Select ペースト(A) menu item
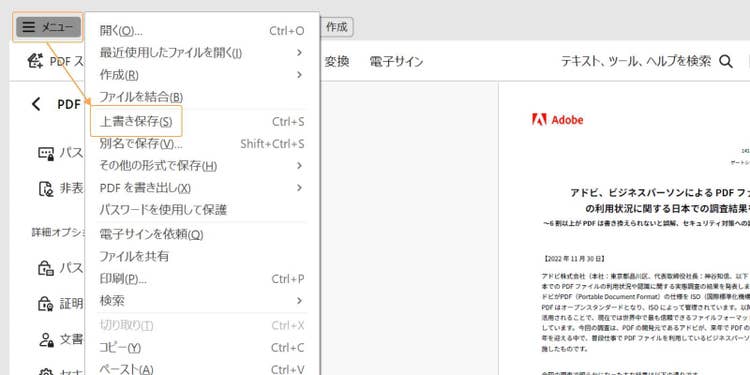The image size is (750, 375). click(x=201, y=369)
